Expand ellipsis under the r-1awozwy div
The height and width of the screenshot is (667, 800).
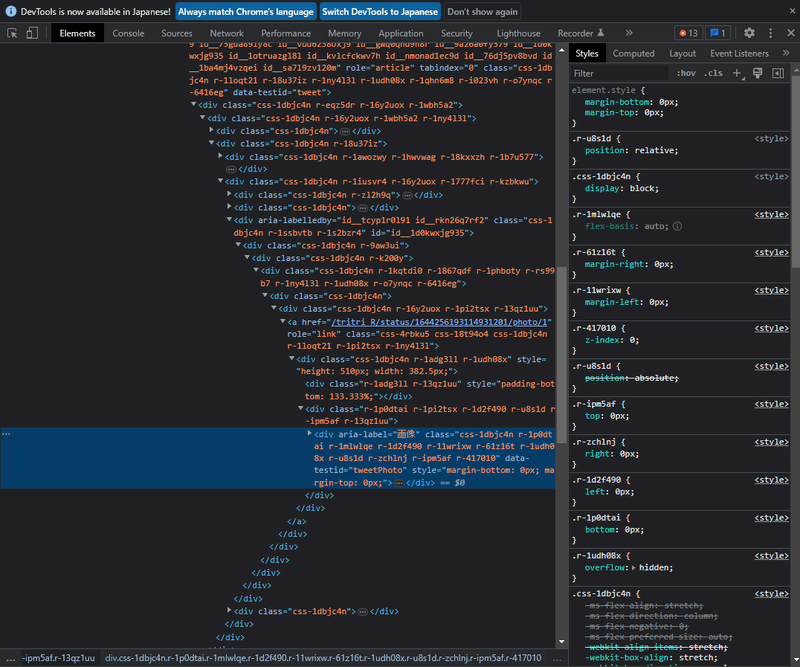(231, 169)
